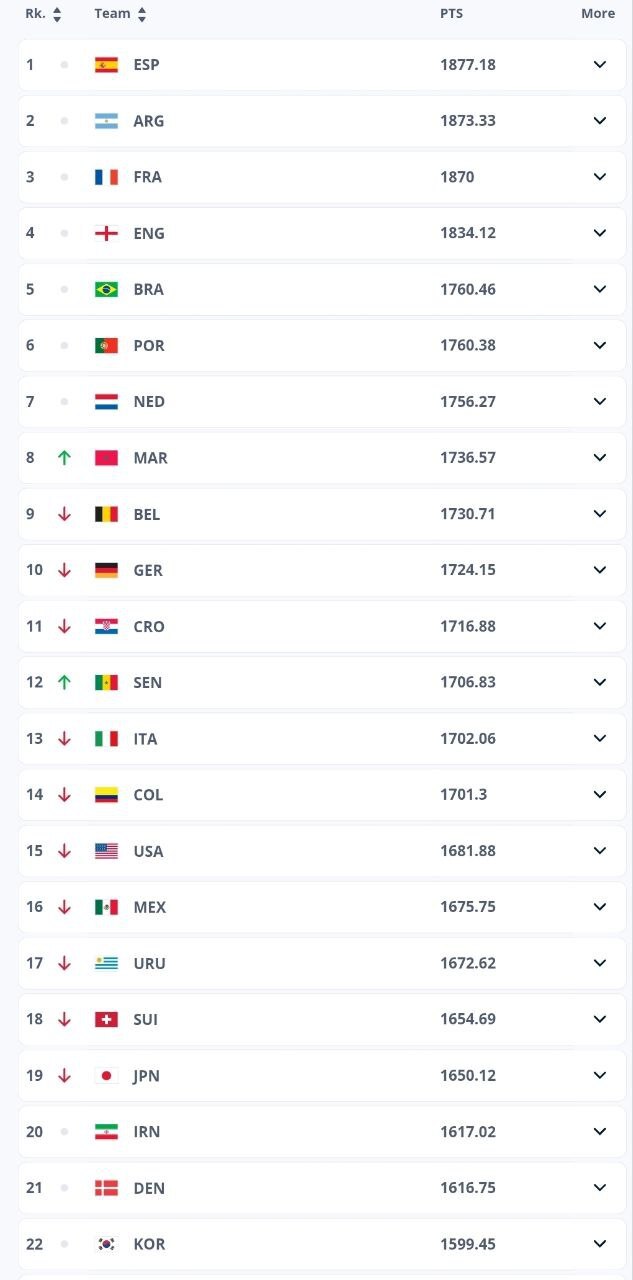633x1280 pixels.
Task: Click the POR team name
Action: tap(149, 345)
